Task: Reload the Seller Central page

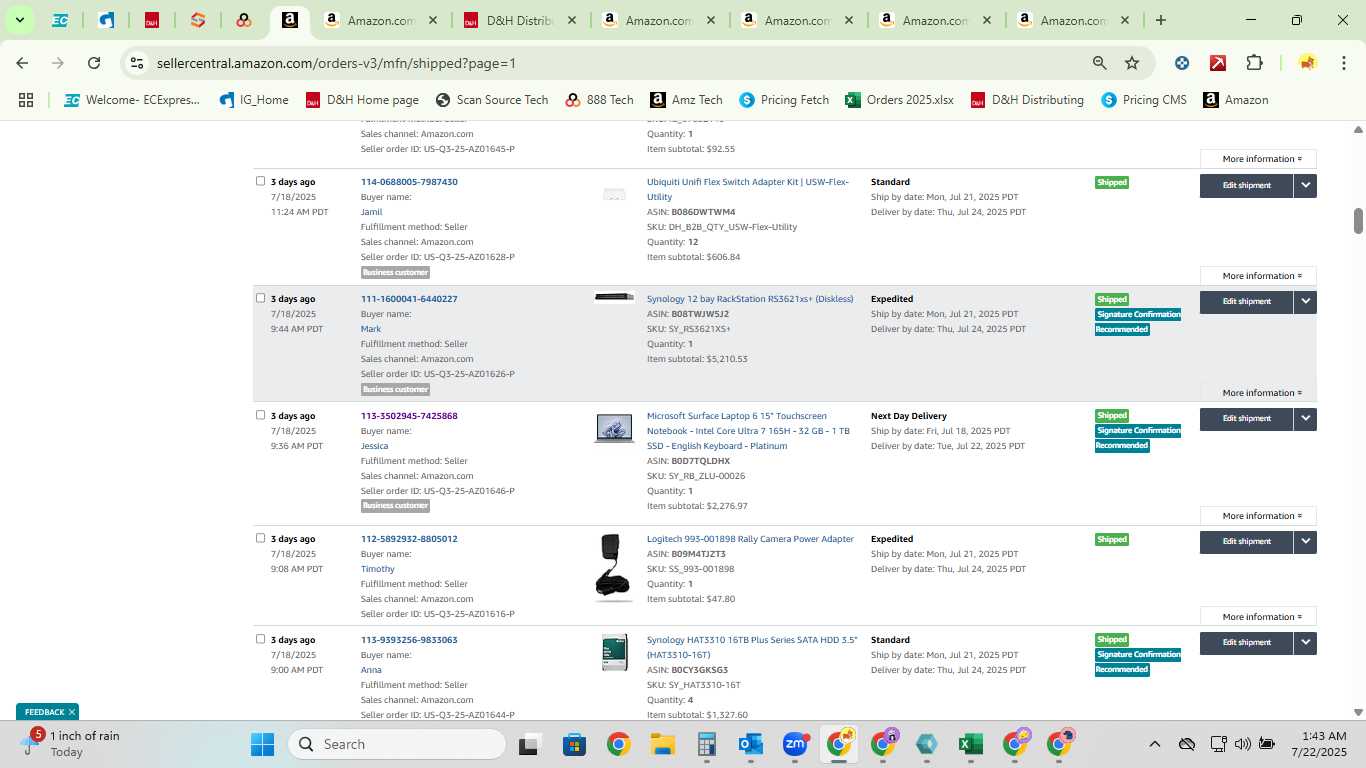Action: pyautogui.click(x=94, y=63)
